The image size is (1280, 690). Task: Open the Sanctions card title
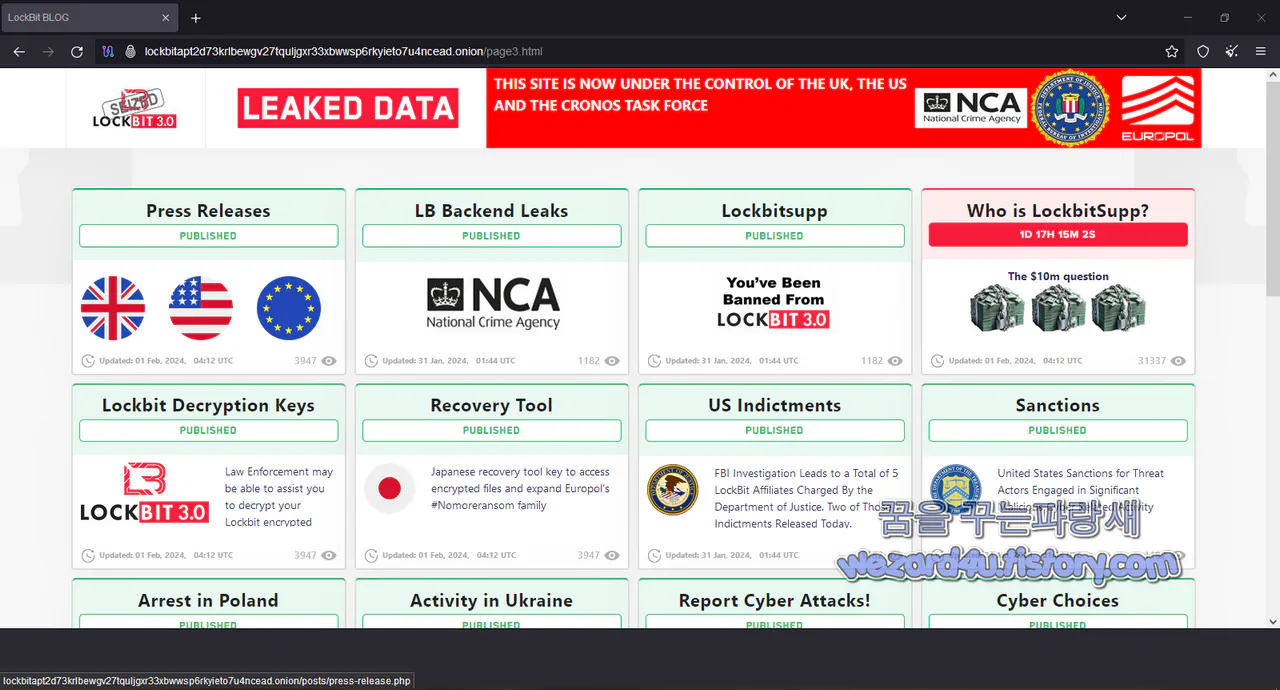tap(1057, 405)
